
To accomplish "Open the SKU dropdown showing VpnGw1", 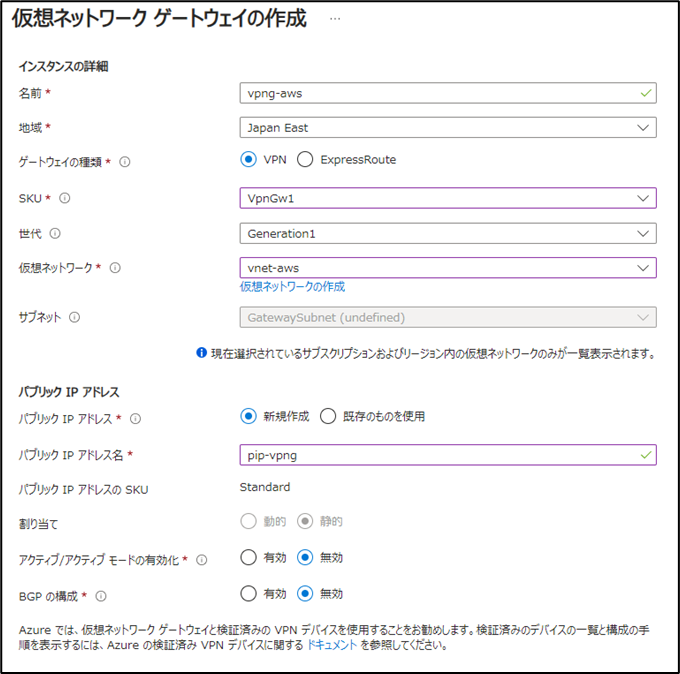I will [x=448, y=198].
